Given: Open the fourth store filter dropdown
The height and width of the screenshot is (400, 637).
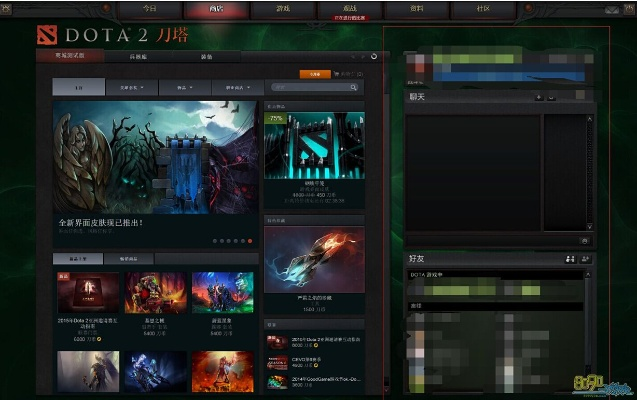Looking at the screenshot, I should click(x=234, y=88).
